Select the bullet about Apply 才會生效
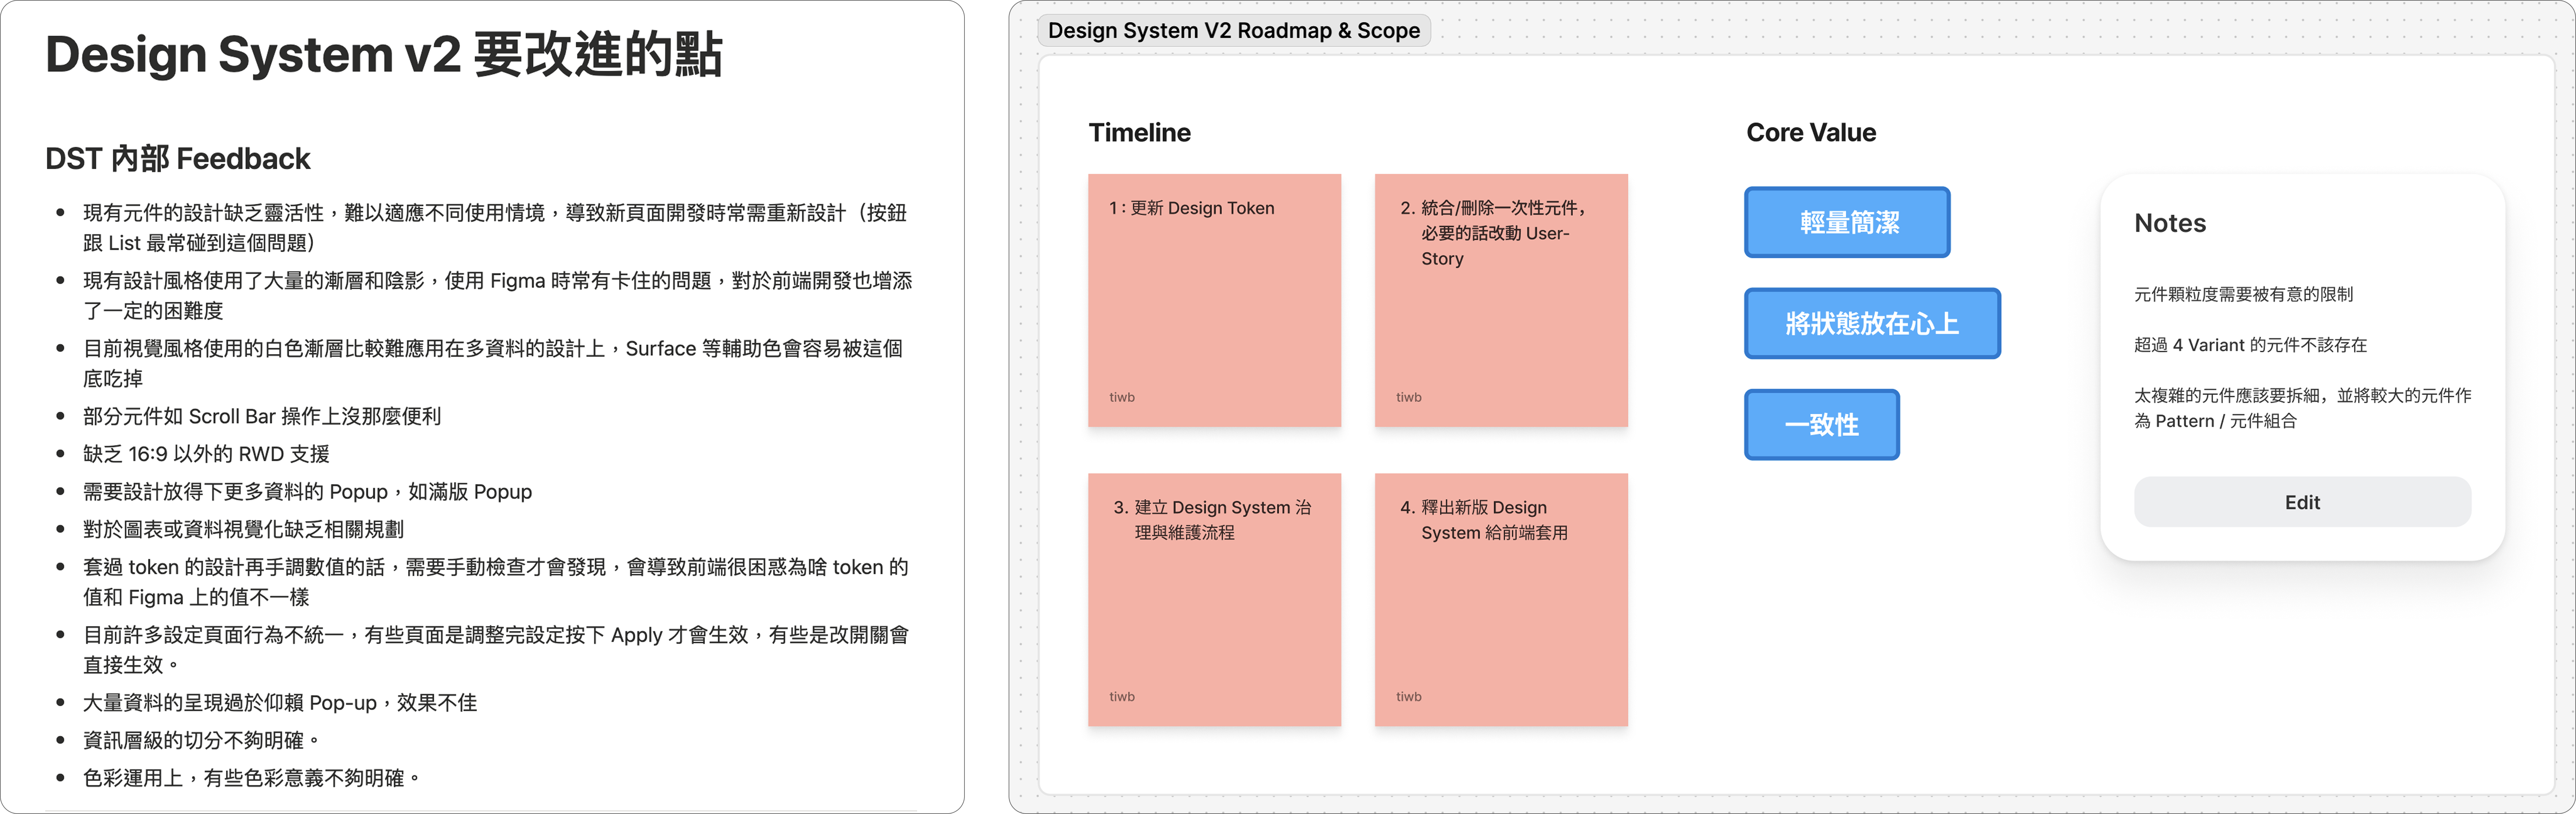Viewport: 2576px width, 814px height. 496,650
